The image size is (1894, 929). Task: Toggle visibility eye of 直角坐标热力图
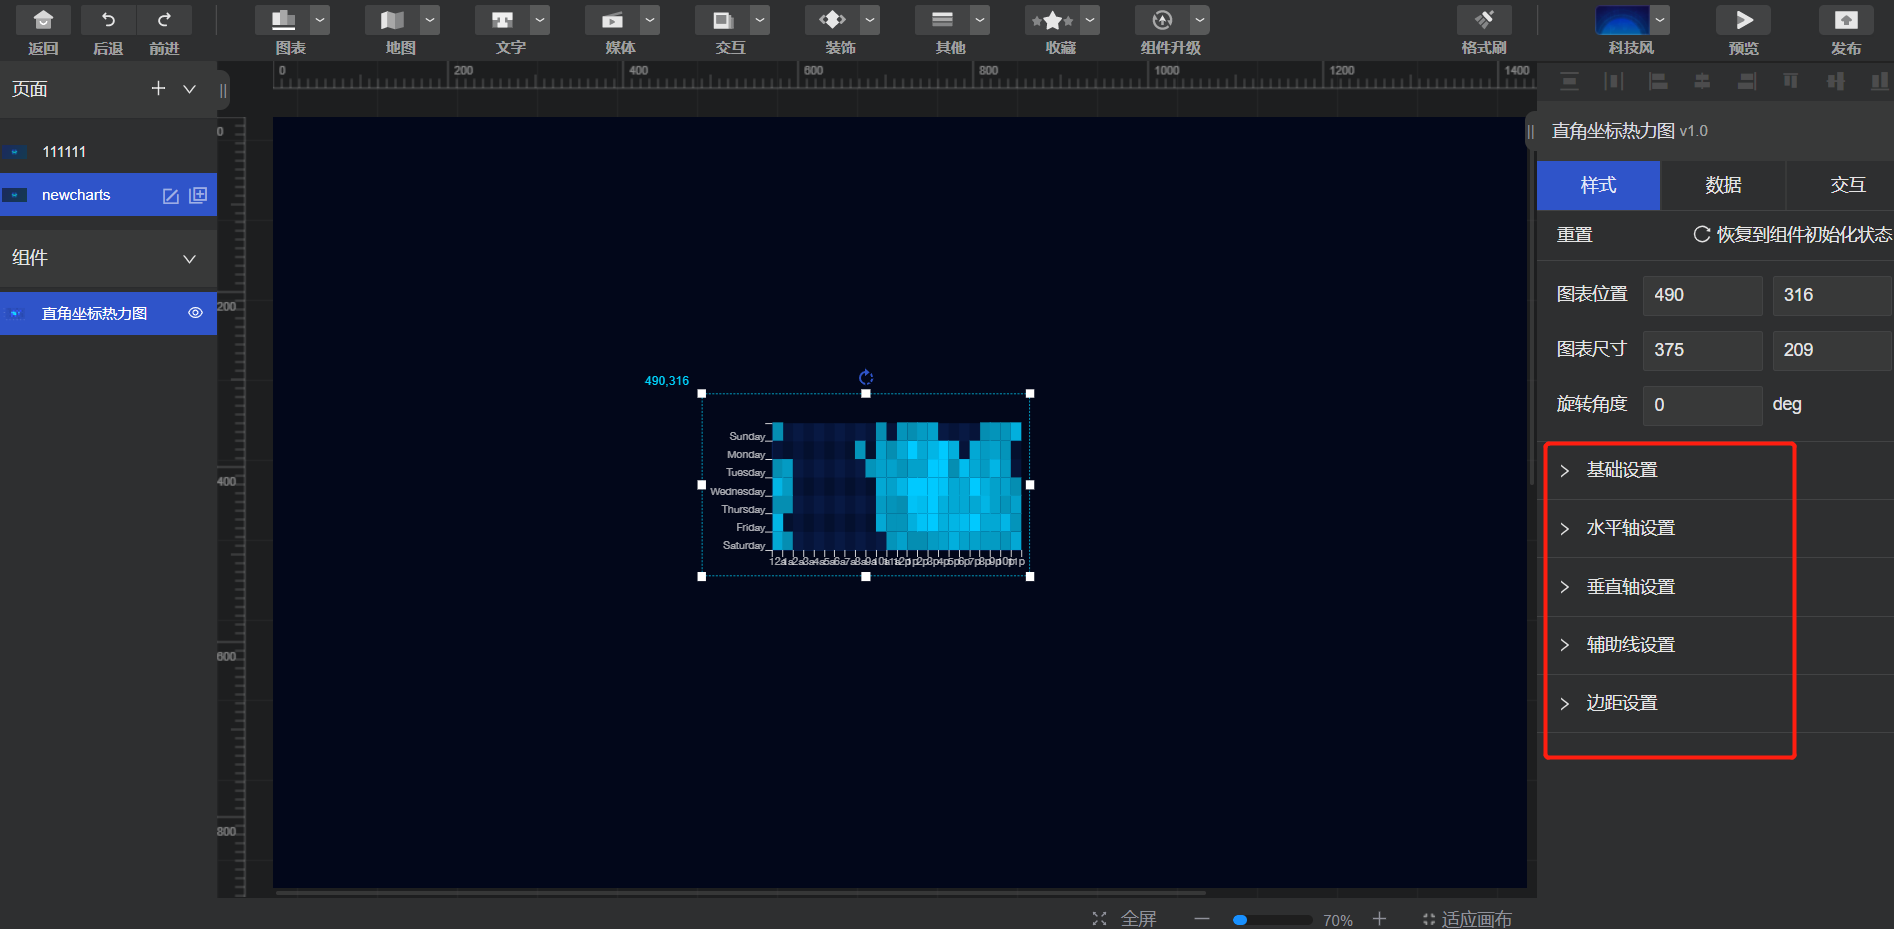pyautogui.click(x=196, y=313)
